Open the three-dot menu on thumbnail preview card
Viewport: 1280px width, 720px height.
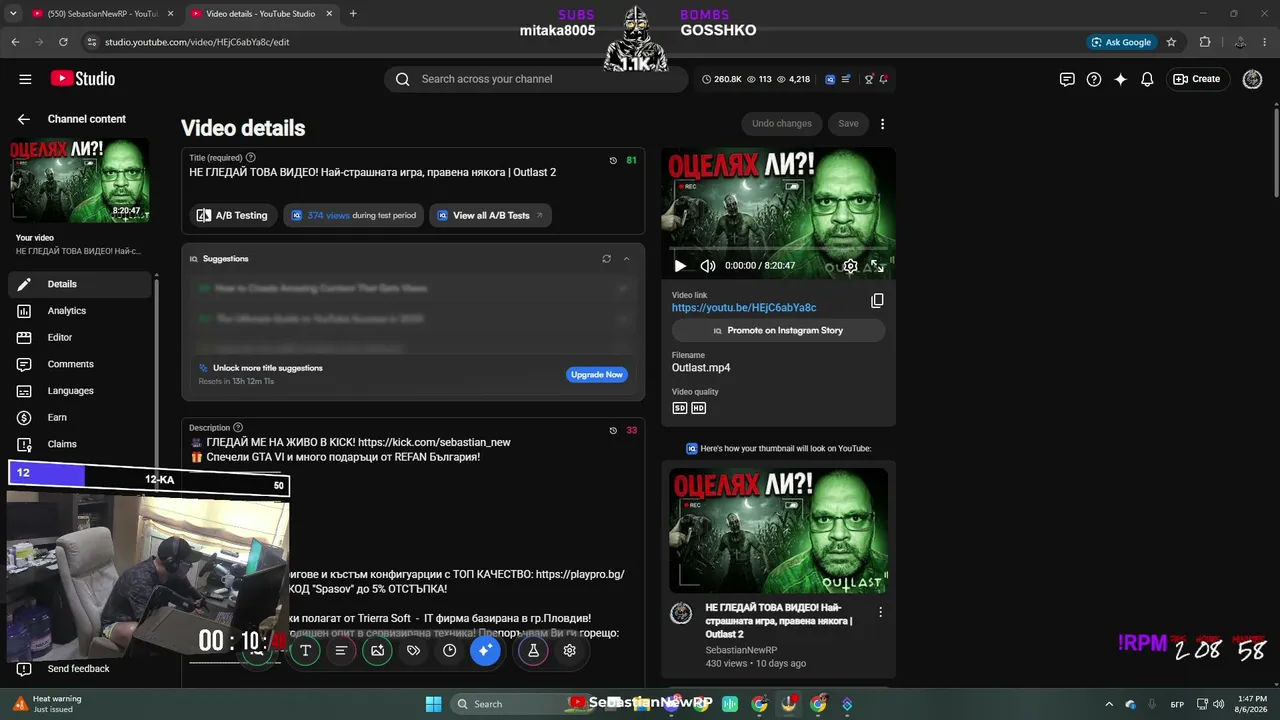coord(880,612)
